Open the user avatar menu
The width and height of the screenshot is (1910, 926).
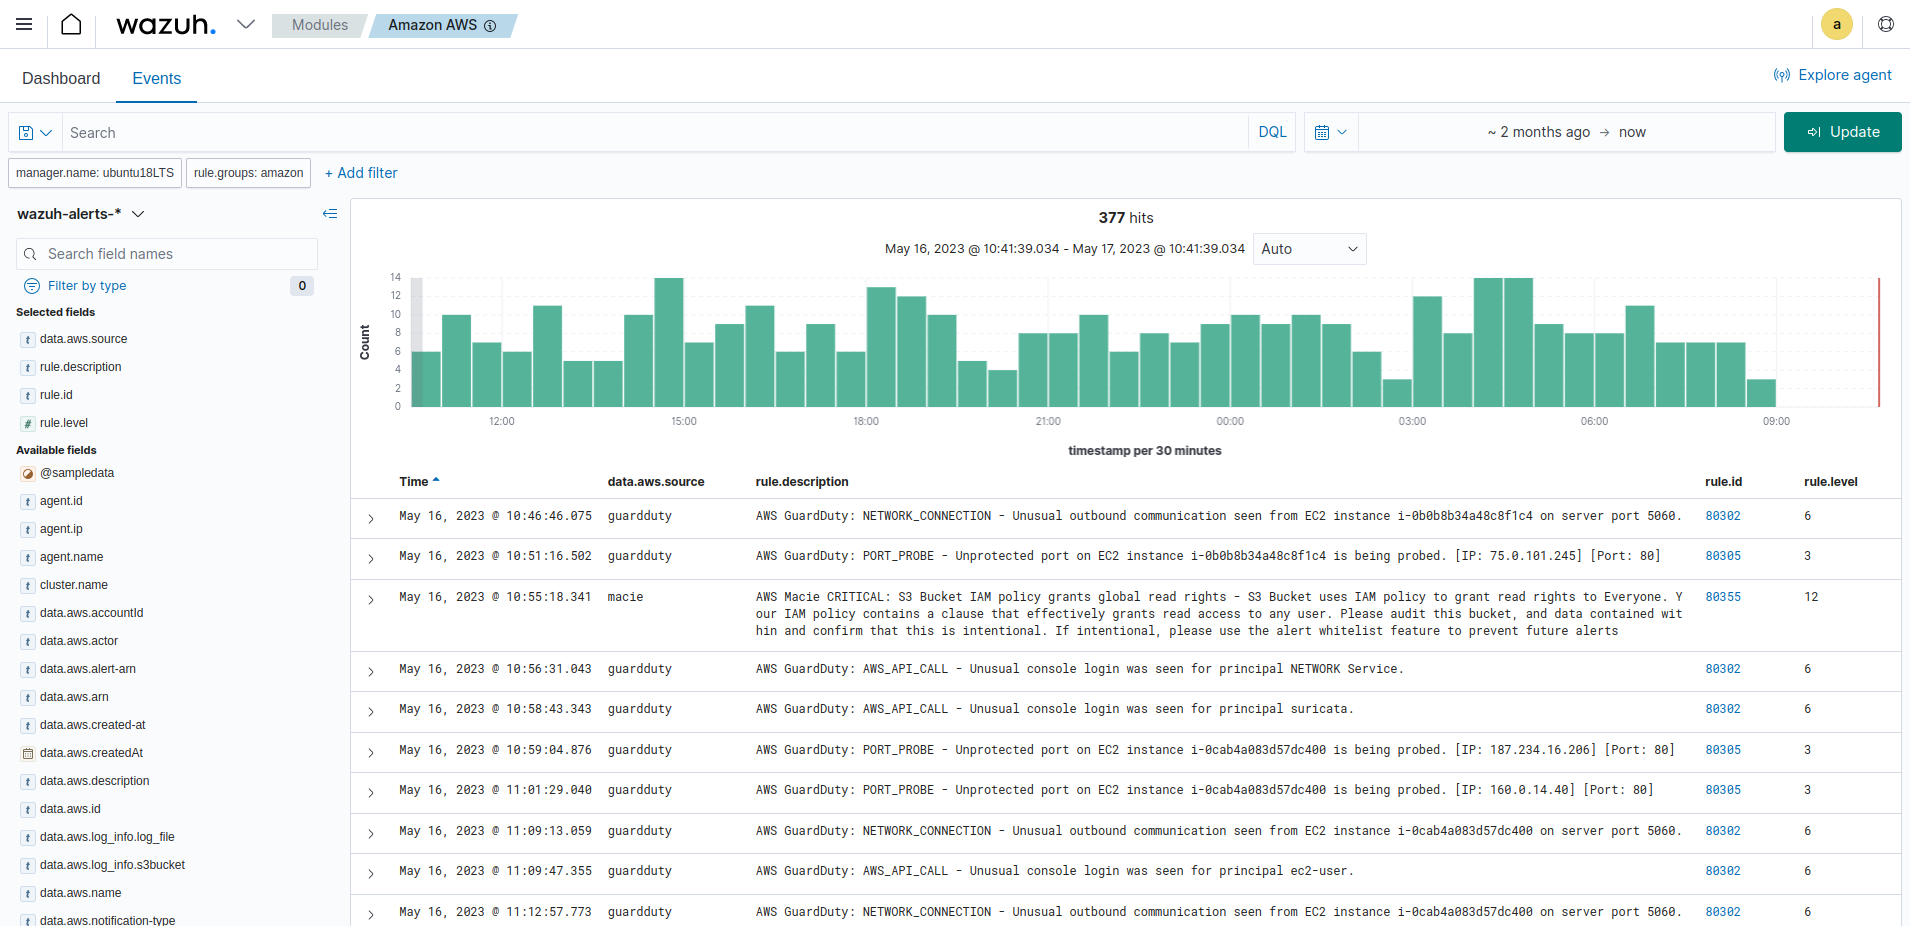point(1836,24)
